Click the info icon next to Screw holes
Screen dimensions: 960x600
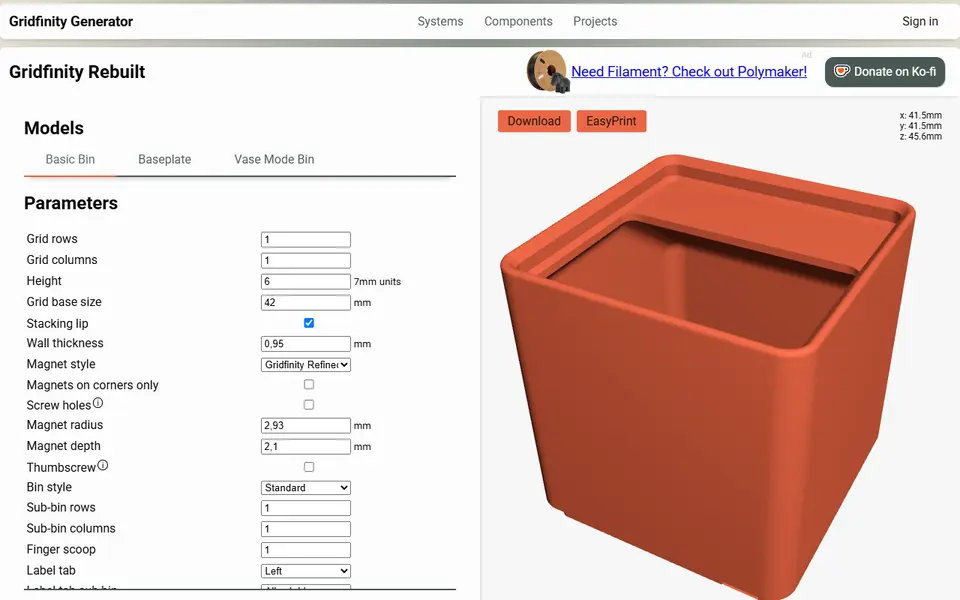(98, 403)
